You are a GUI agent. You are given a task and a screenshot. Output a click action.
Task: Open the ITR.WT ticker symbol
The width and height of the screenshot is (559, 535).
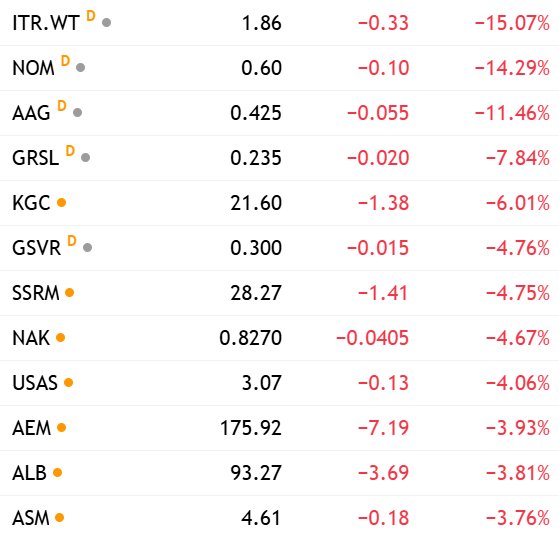46,23
